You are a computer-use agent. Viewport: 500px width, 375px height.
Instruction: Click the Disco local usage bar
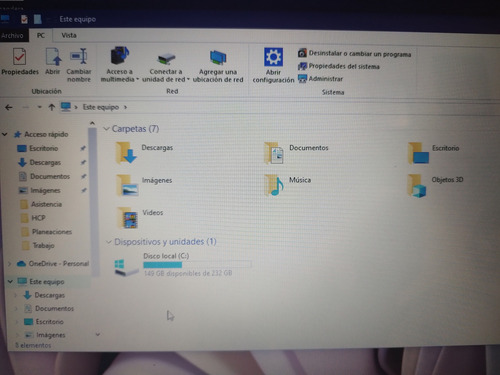point(197,265)
